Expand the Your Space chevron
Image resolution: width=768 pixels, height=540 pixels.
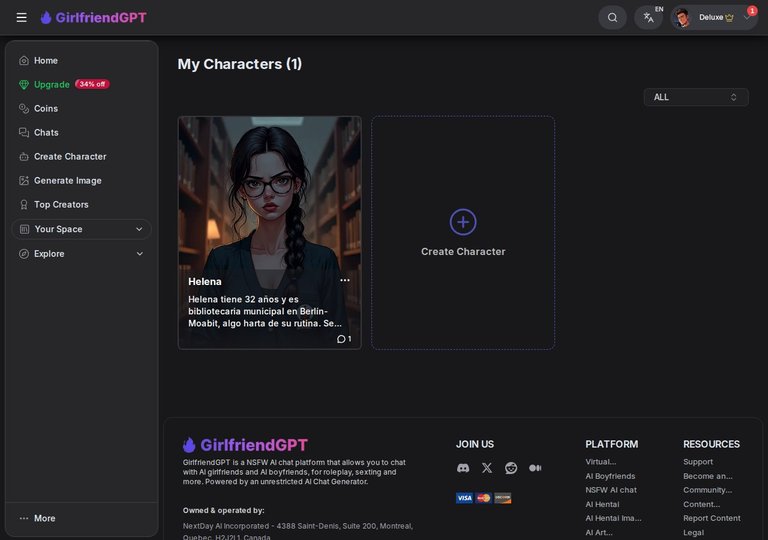[139, 229]
